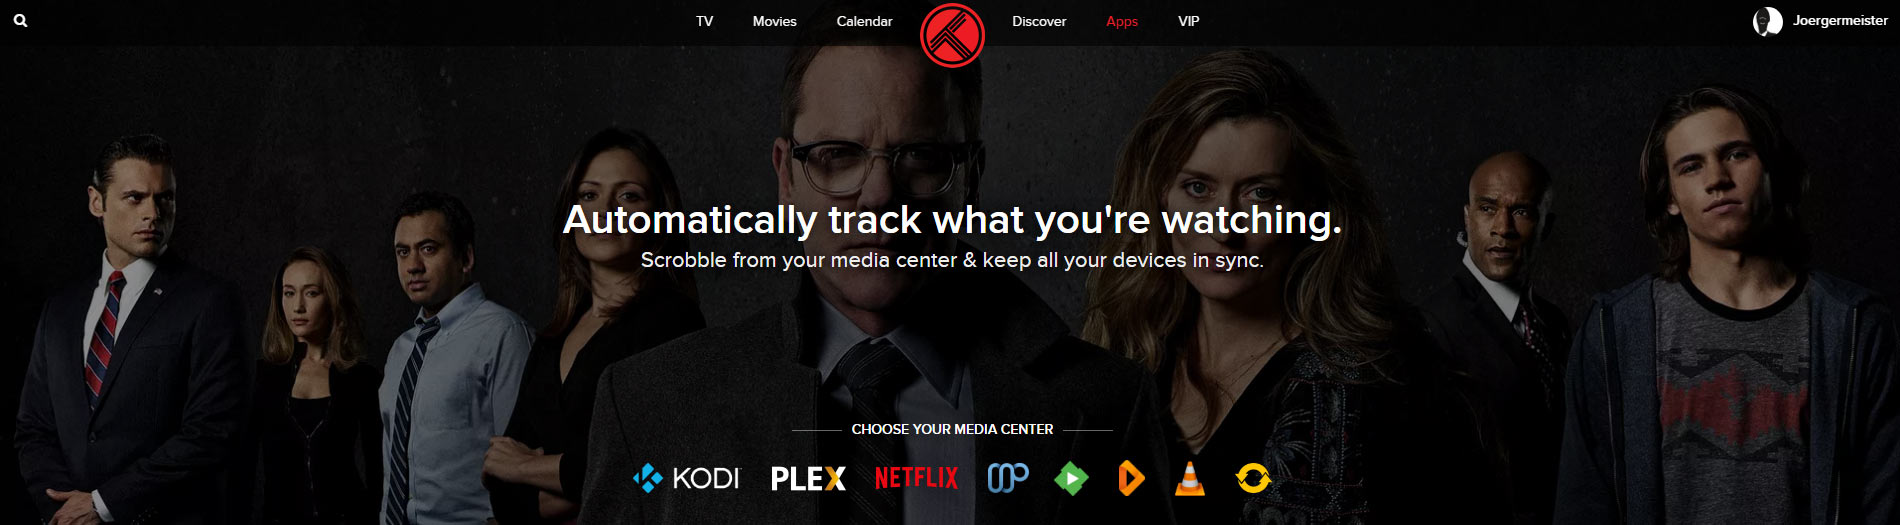Go to the Movies menu
The height and width of the screenshot is (525, 1900).
[775, 21]
